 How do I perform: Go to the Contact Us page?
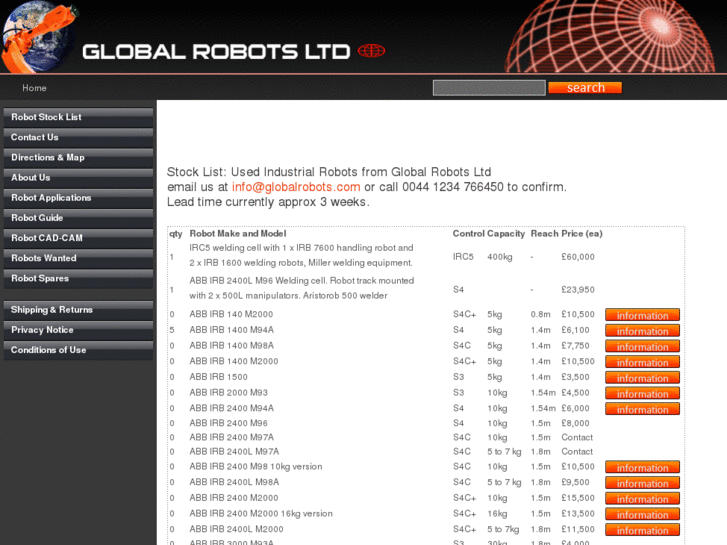pyautogui.click(x=78, y=137)
